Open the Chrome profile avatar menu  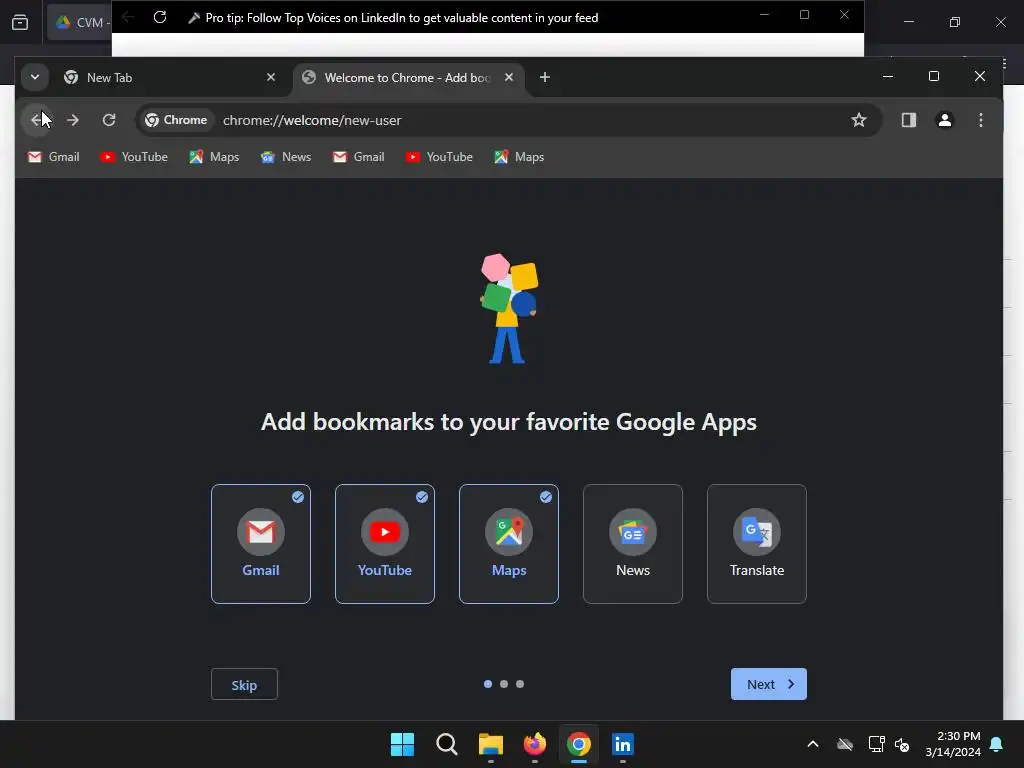click(944, 120)
